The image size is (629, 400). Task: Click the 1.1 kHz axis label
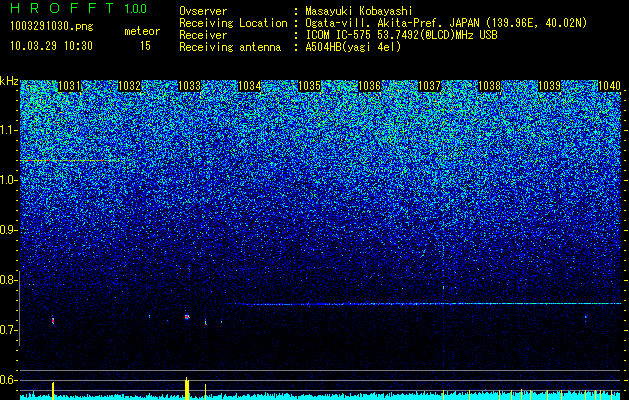click(x=8, y=130)
